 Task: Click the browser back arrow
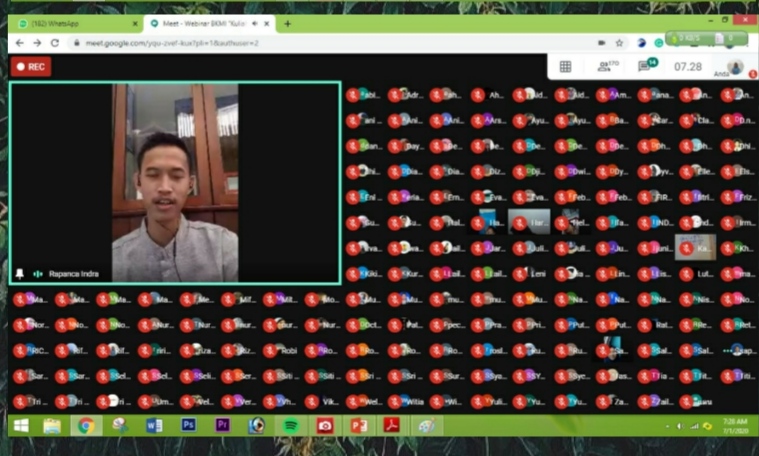tap(19, 43)
